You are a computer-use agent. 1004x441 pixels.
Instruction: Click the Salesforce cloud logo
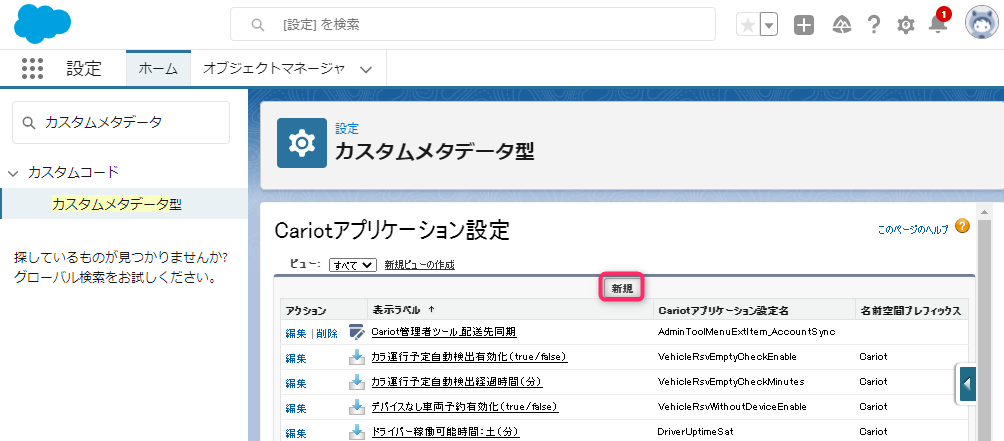42,23
